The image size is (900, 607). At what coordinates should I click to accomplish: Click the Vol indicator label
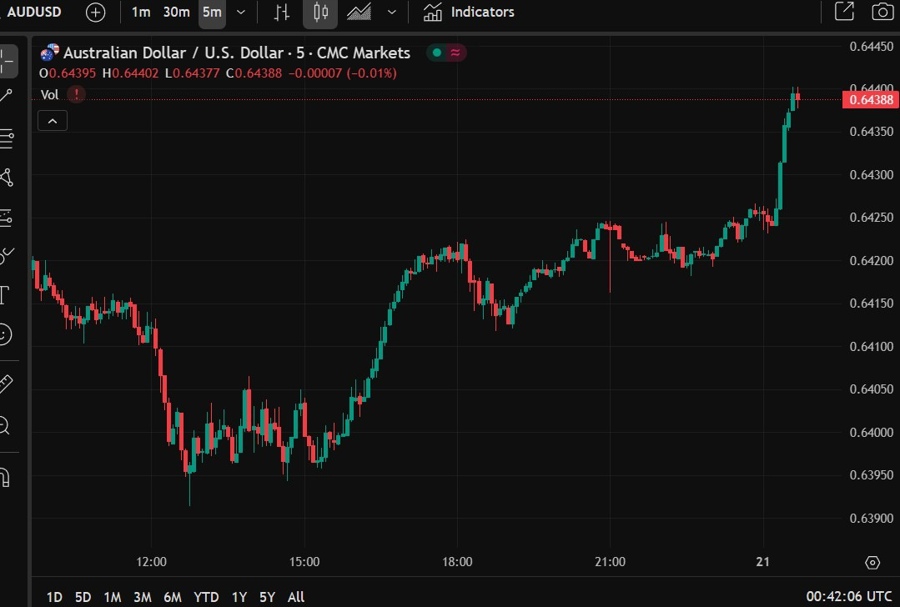click(49, 95)
